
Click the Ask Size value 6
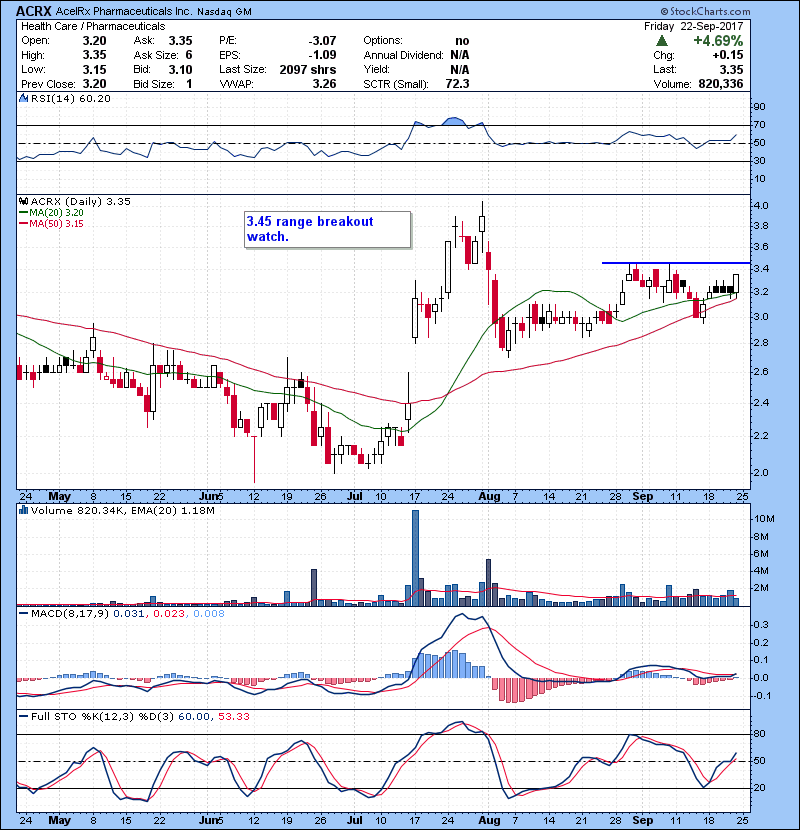coord(189,55)
